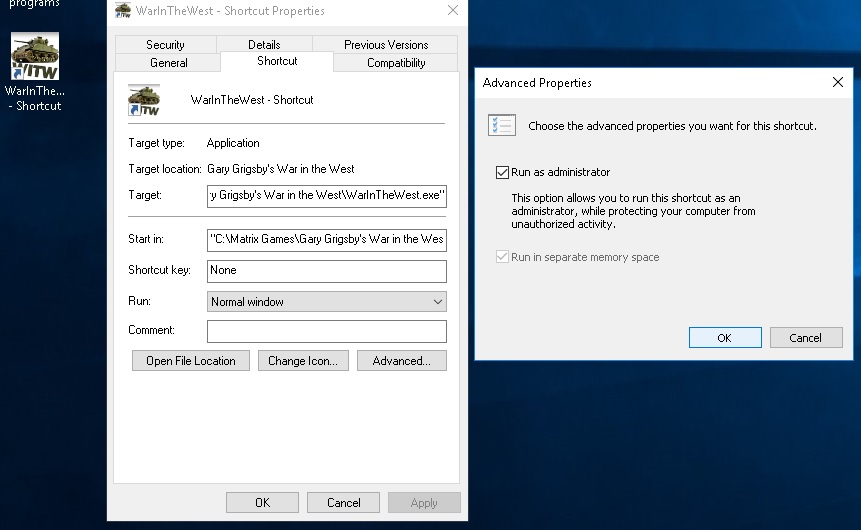The image size is (861, 530).
Task: Click into the Start in field
Action: pyautogui.click(x=327, y=240)
